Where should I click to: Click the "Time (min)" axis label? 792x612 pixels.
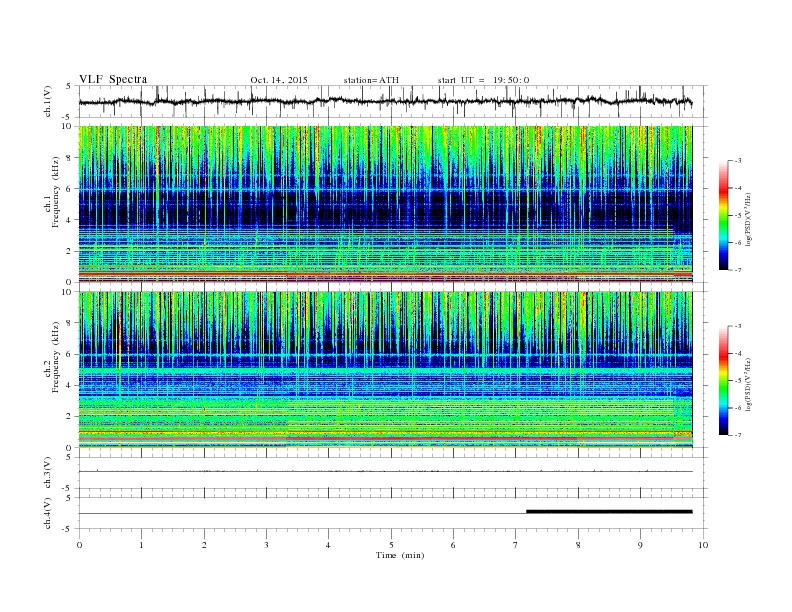point(400,555)
